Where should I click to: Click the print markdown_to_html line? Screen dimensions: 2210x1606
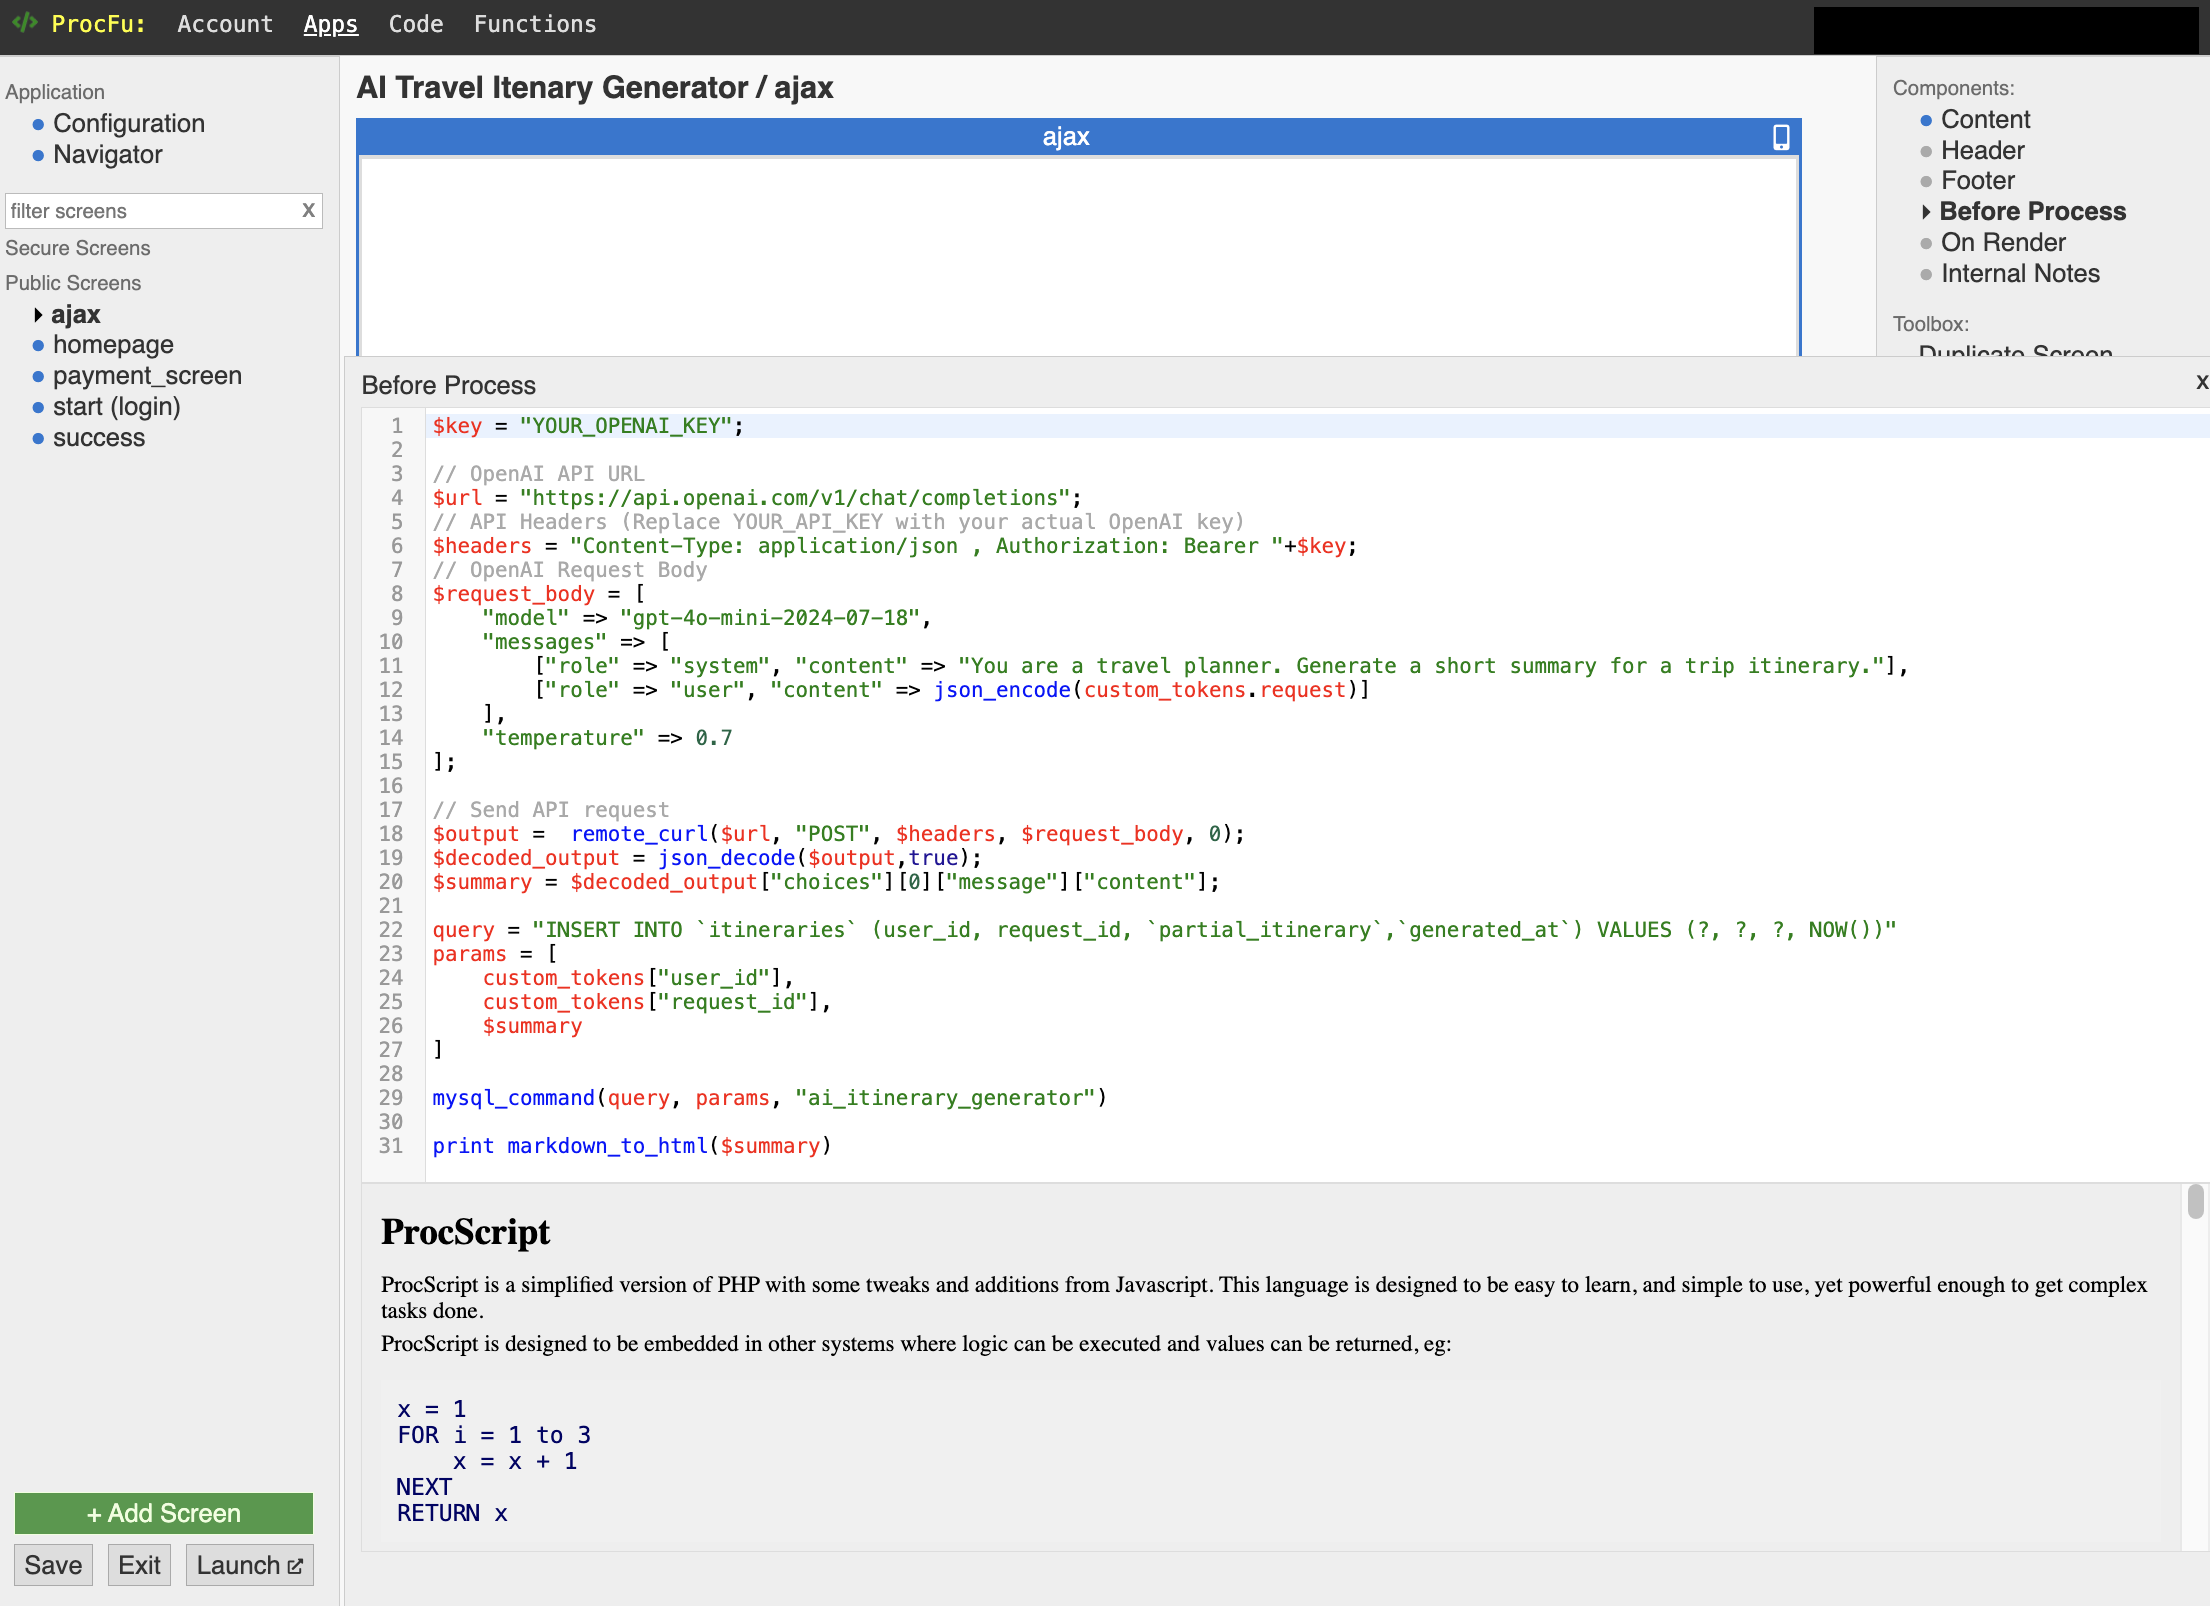click(x=632, y=1145)
